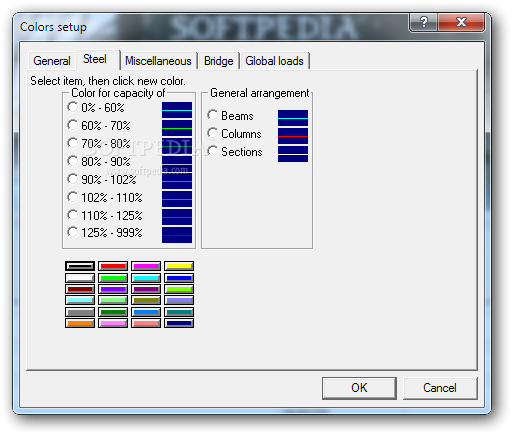Click the 102% - 110% color preview box

[177, 199]
